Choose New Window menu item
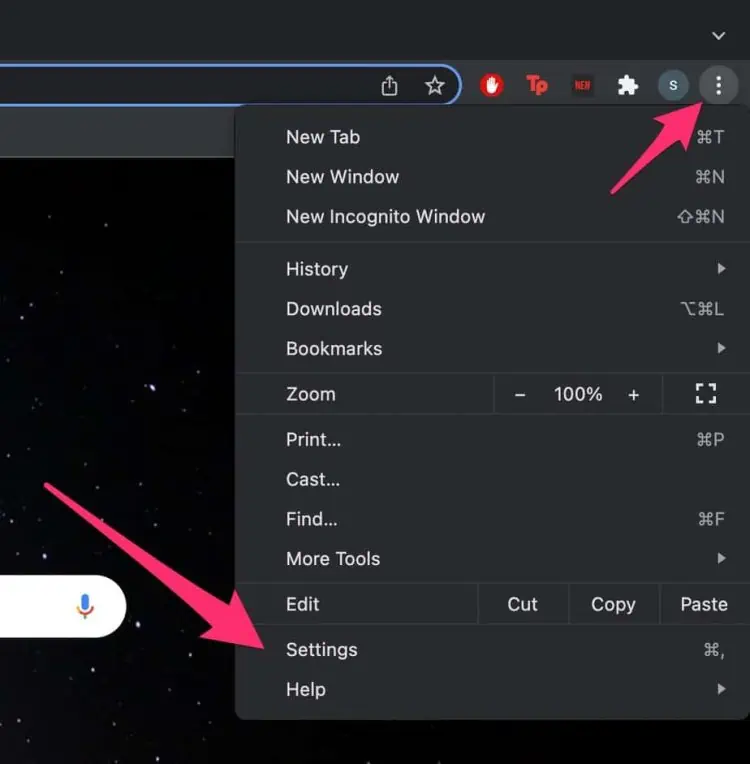Image resolution: width=750 pixels, height=764 pixels. (x=492, y=177)
